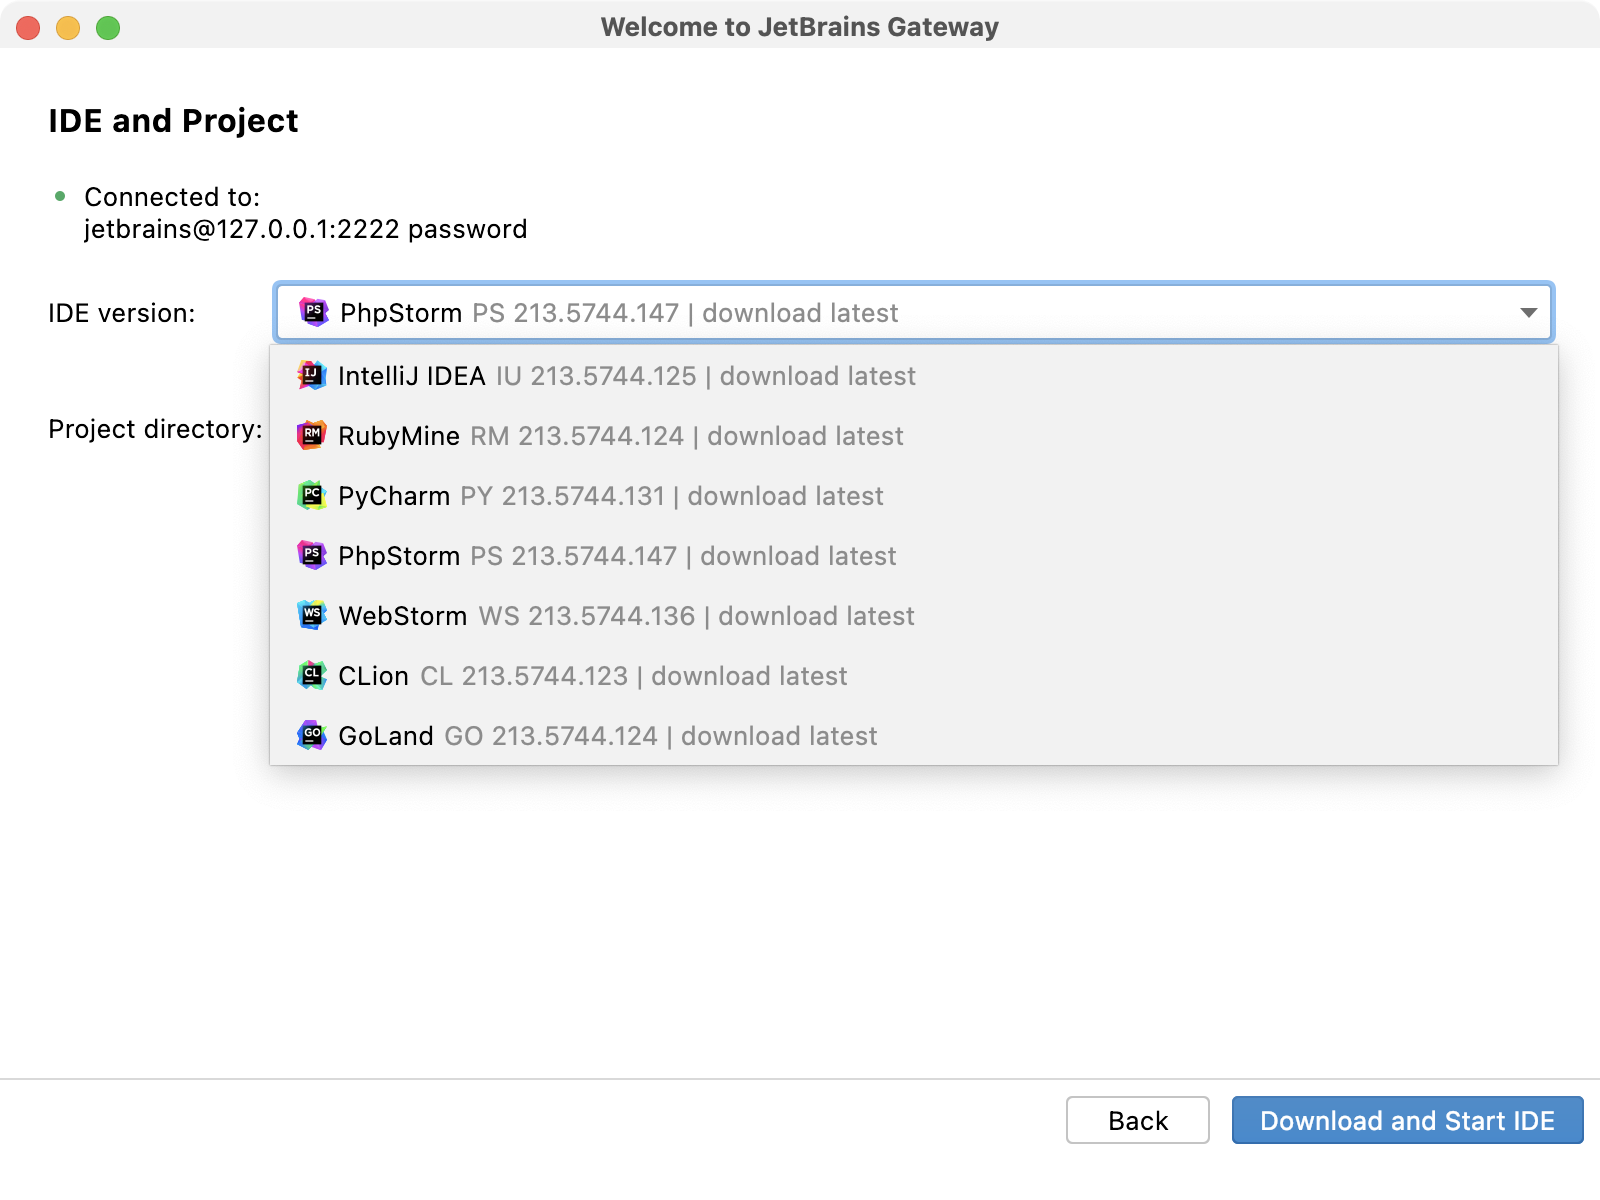Click the Back button

(1137, 1120)
